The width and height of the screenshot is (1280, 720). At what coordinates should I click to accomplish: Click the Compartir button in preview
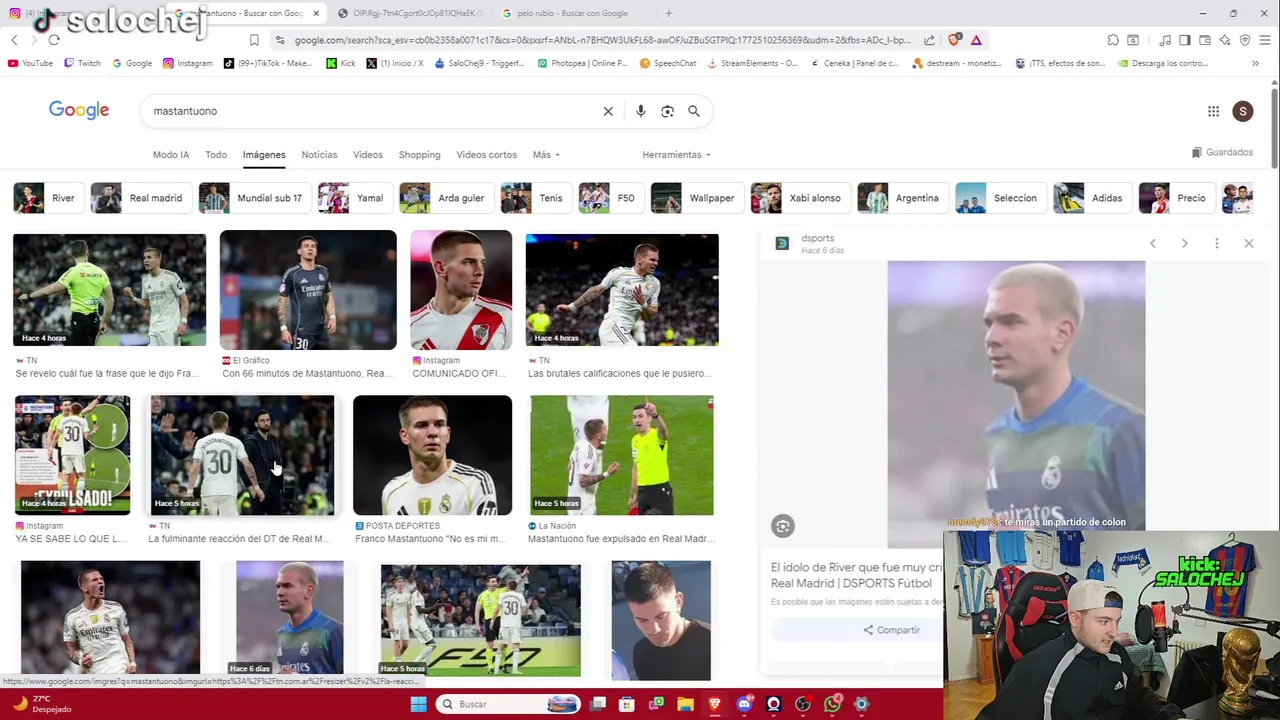pos(891,630)
